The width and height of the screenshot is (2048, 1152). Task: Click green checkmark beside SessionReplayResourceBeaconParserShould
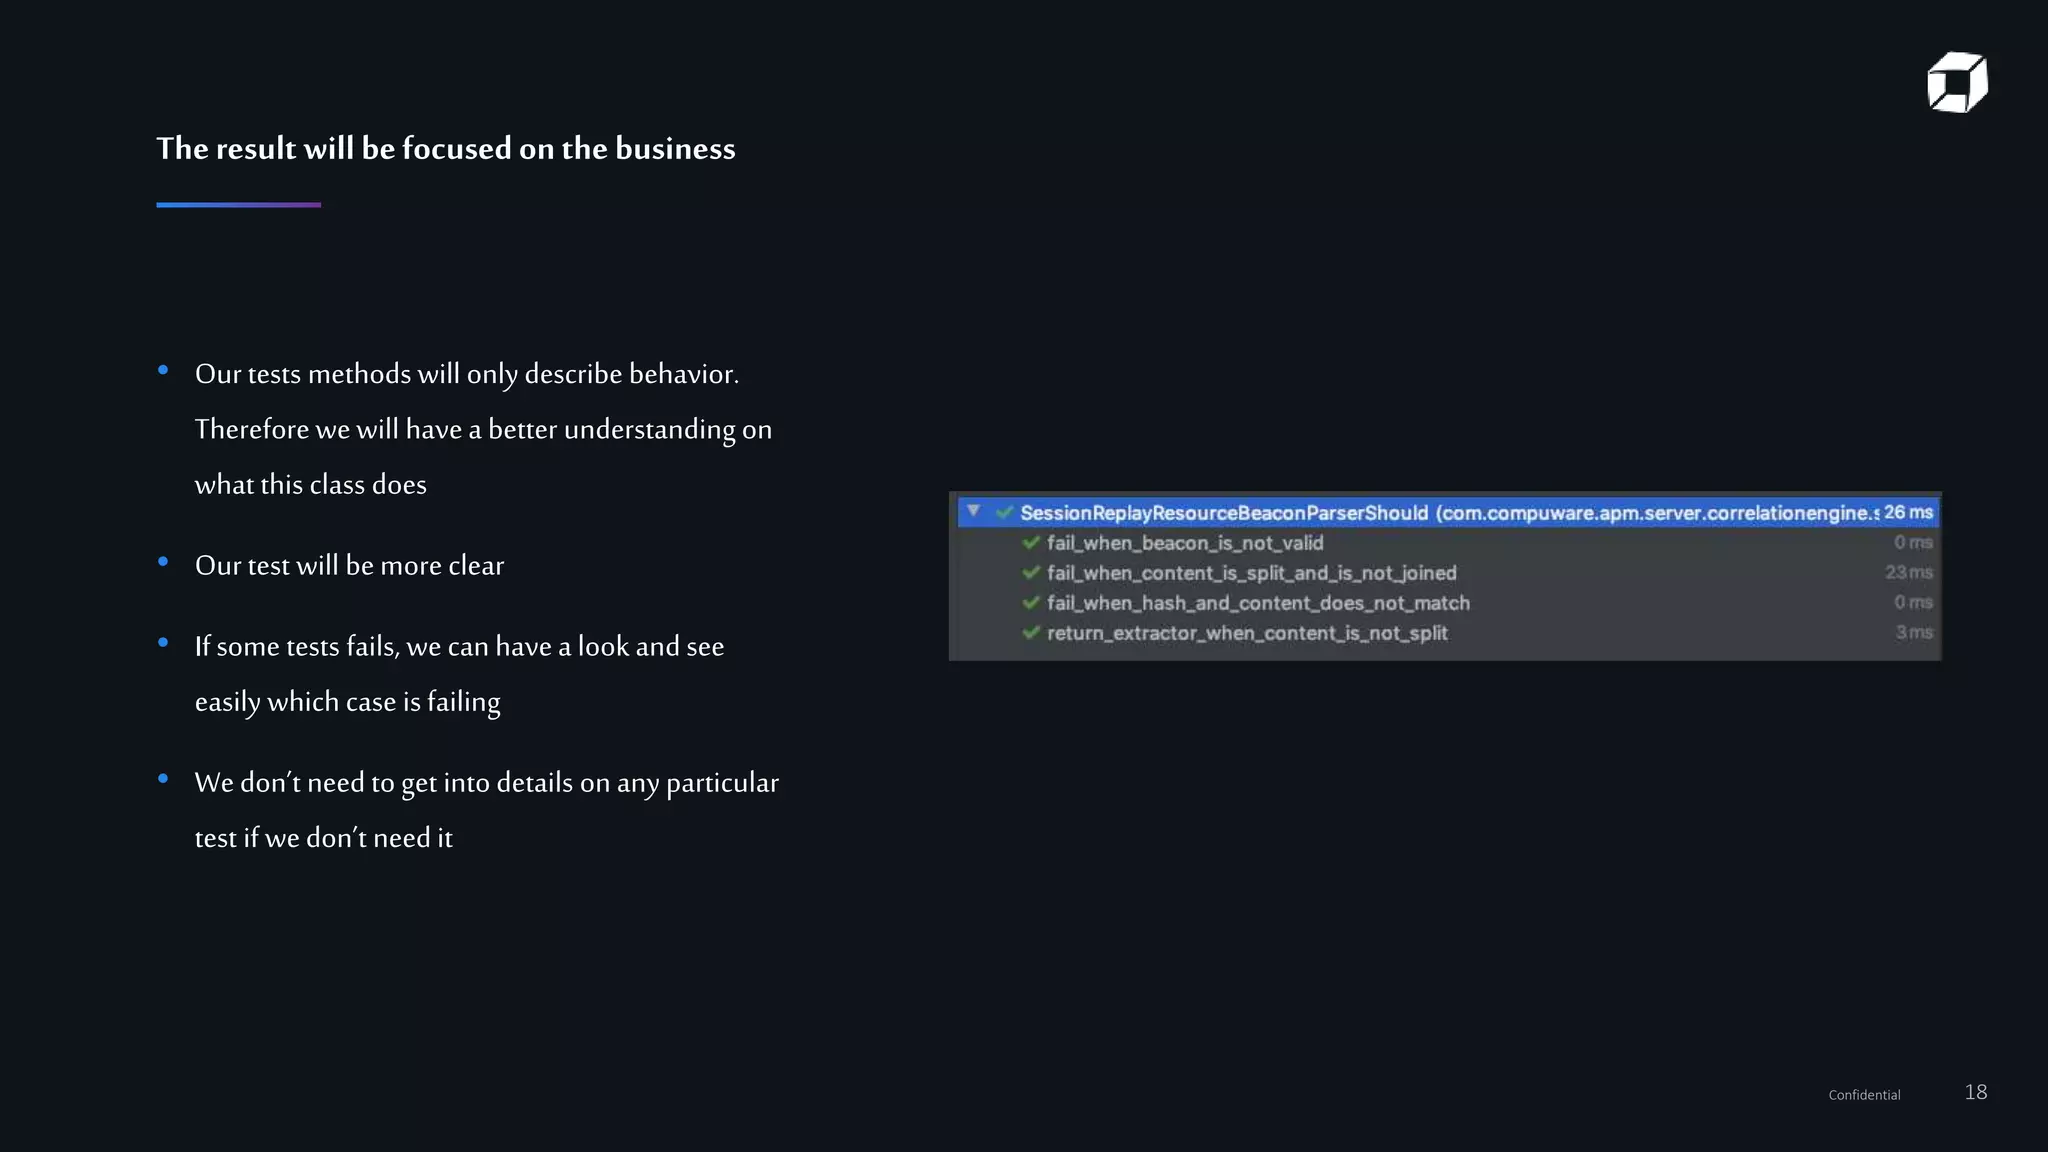(1005, 513)
